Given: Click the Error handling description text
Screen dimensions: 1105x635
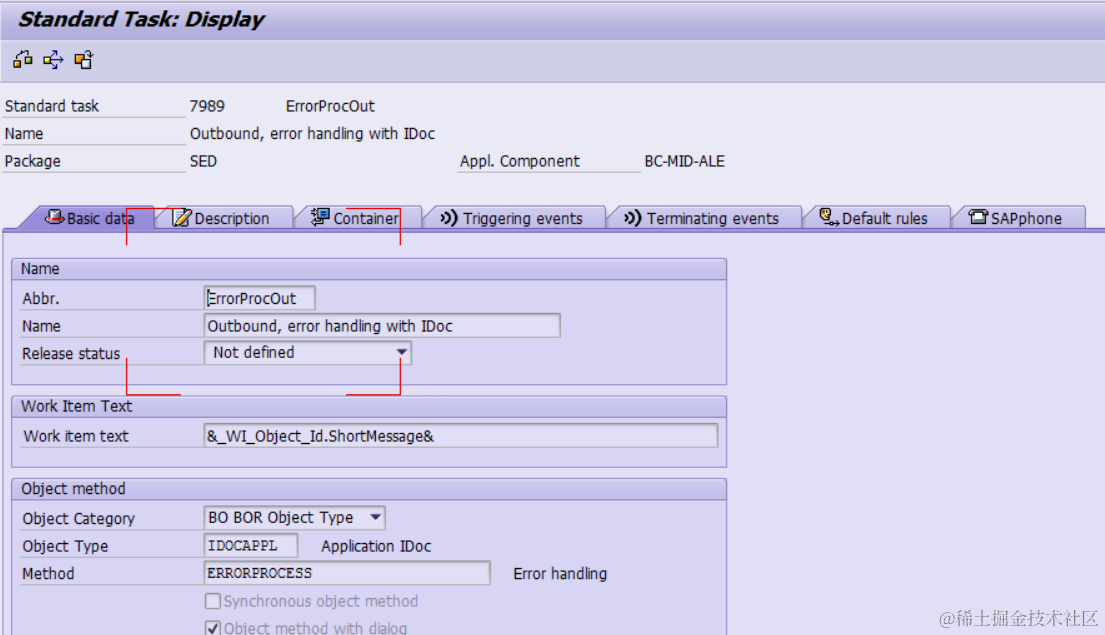Looking at the screenshot, I should coord(560,574).
